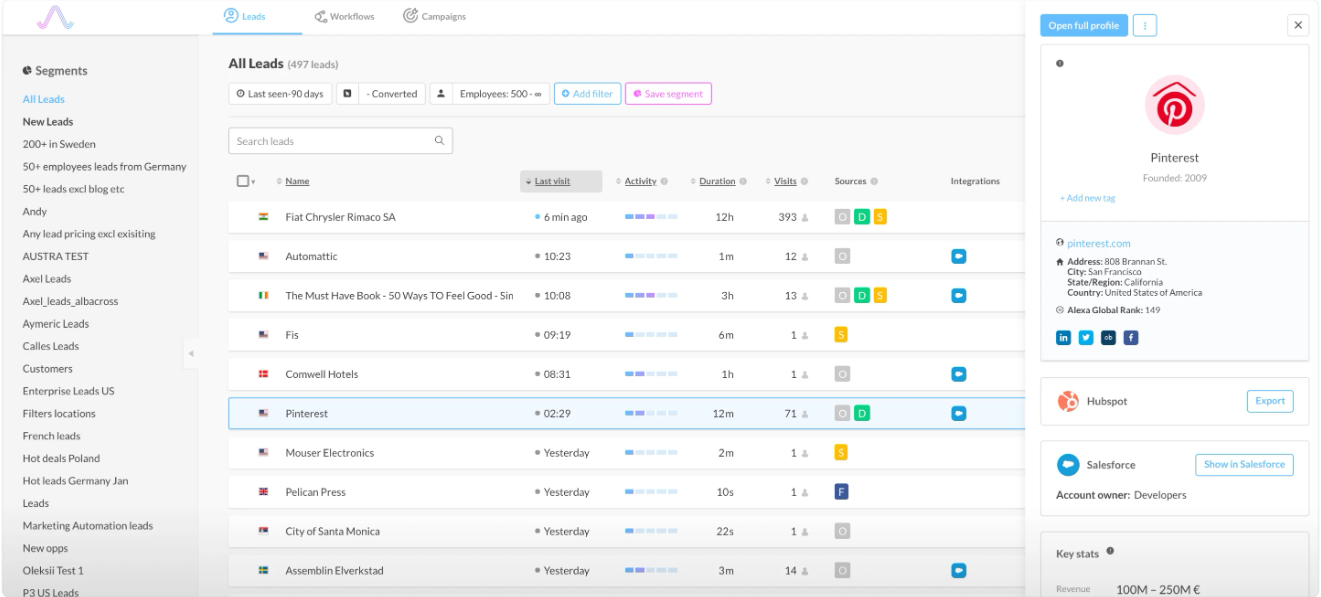Open the Last seen-90 days filter

click(280, 94)
